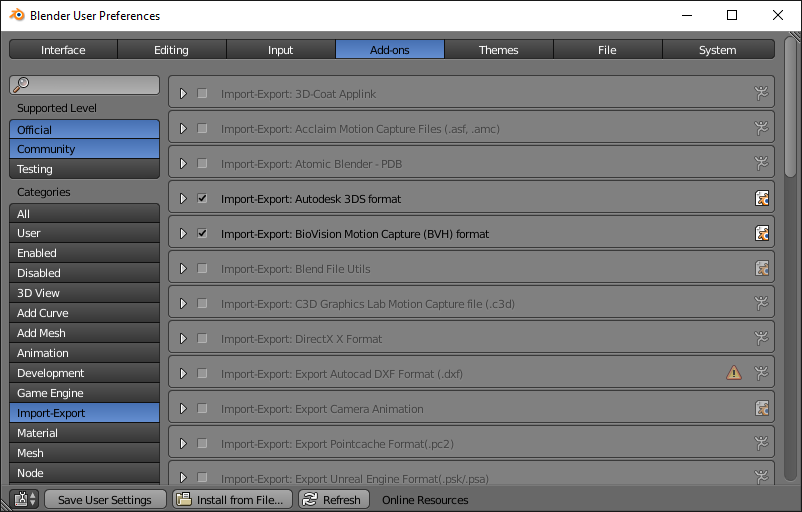Expand the Export Pointcache Format entry

tap(183, 443)
